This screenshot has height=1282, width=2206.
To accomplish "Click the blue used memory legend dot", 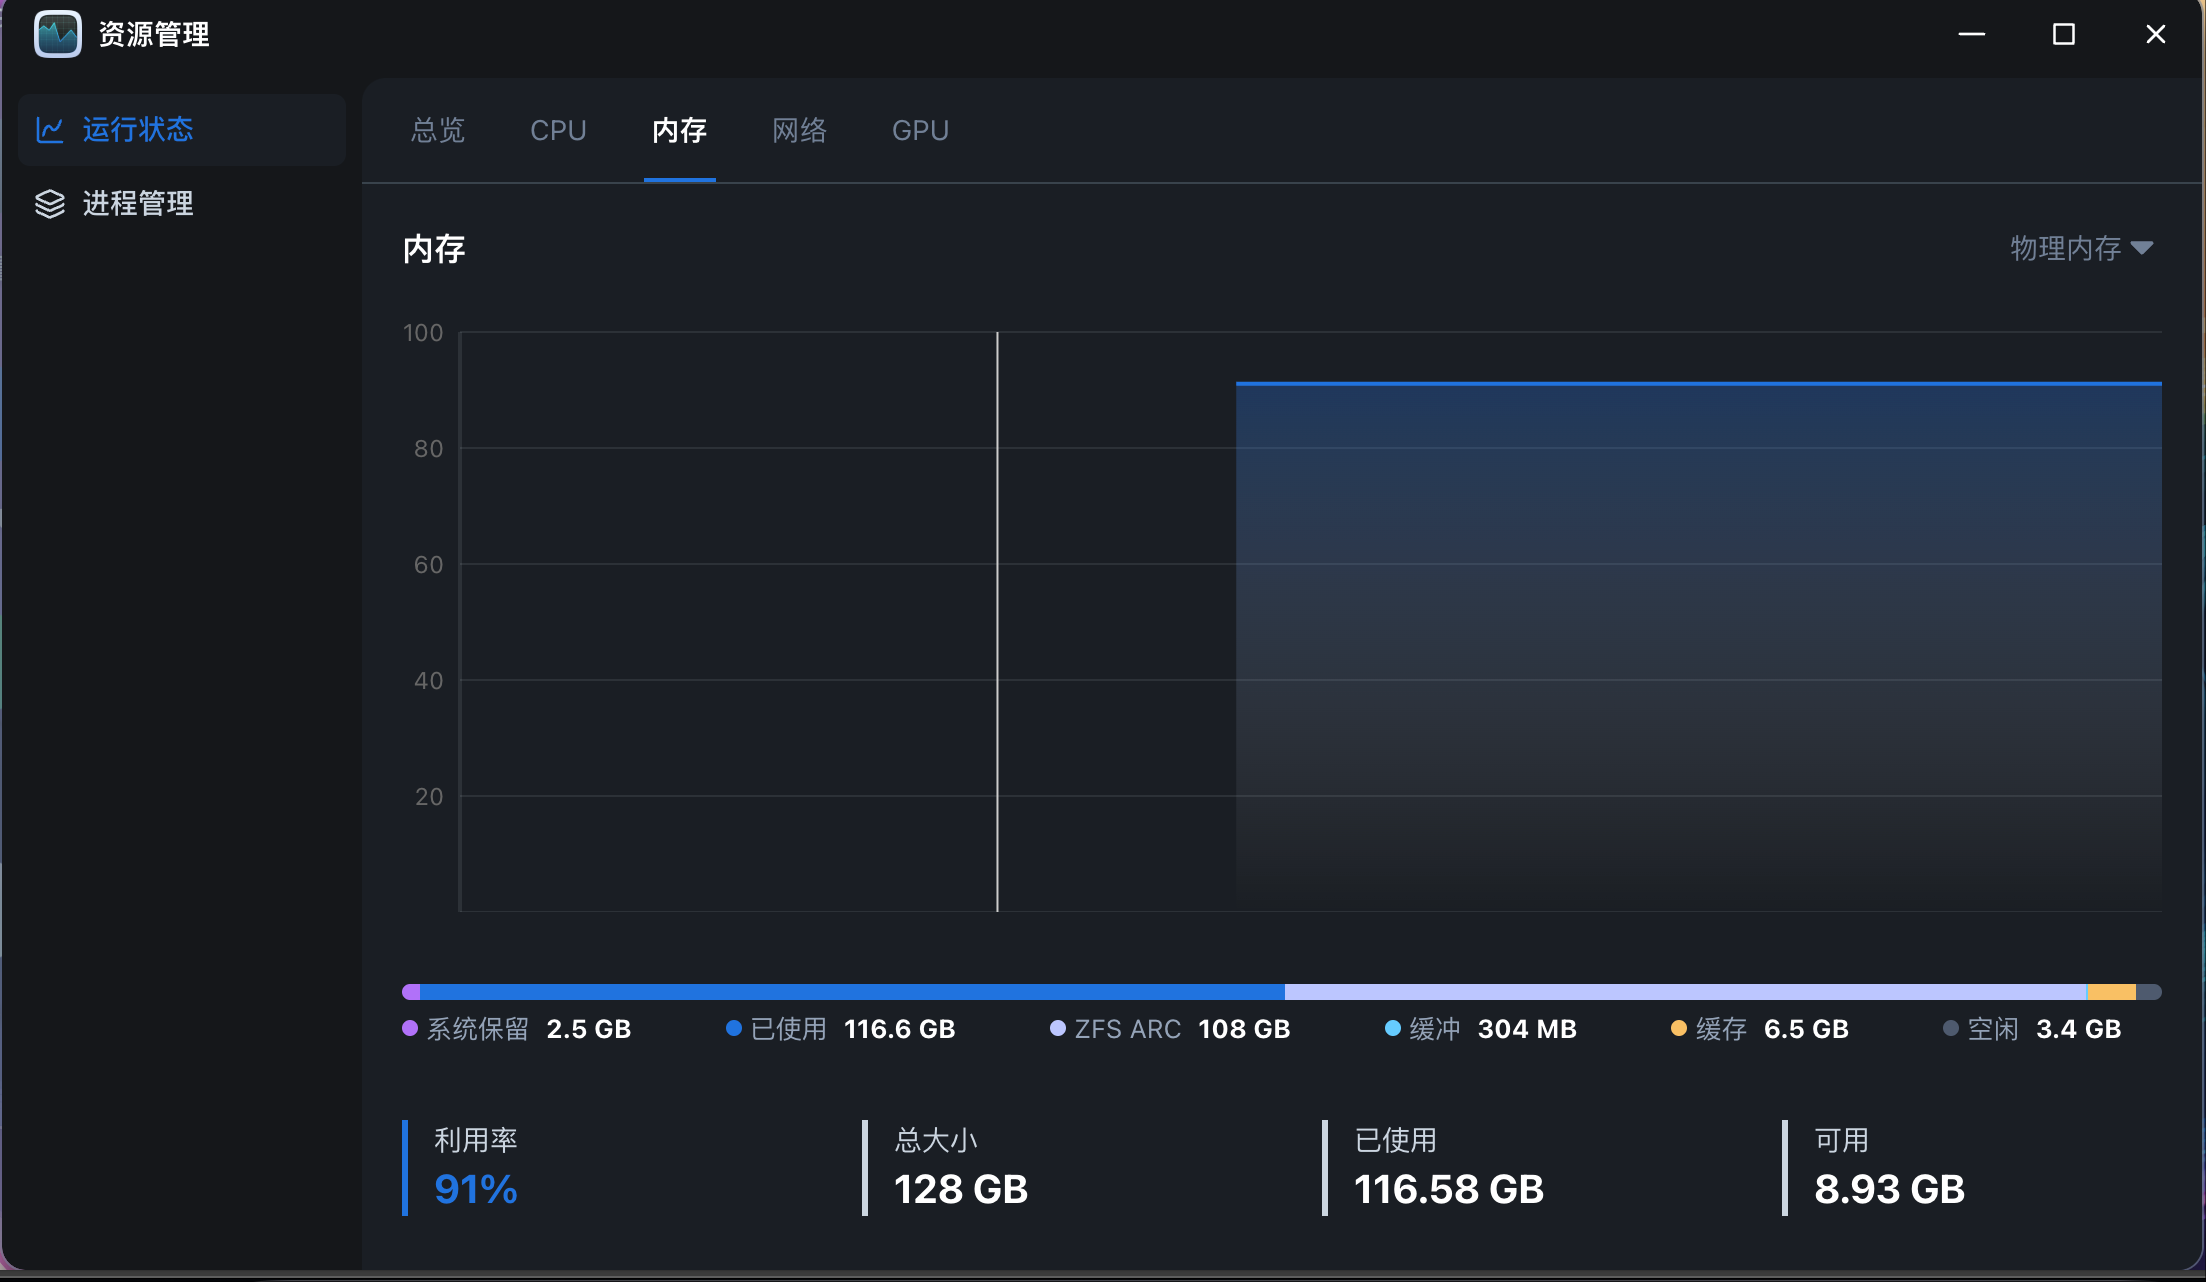I will pyautogui.click(x=733, y=1028).
